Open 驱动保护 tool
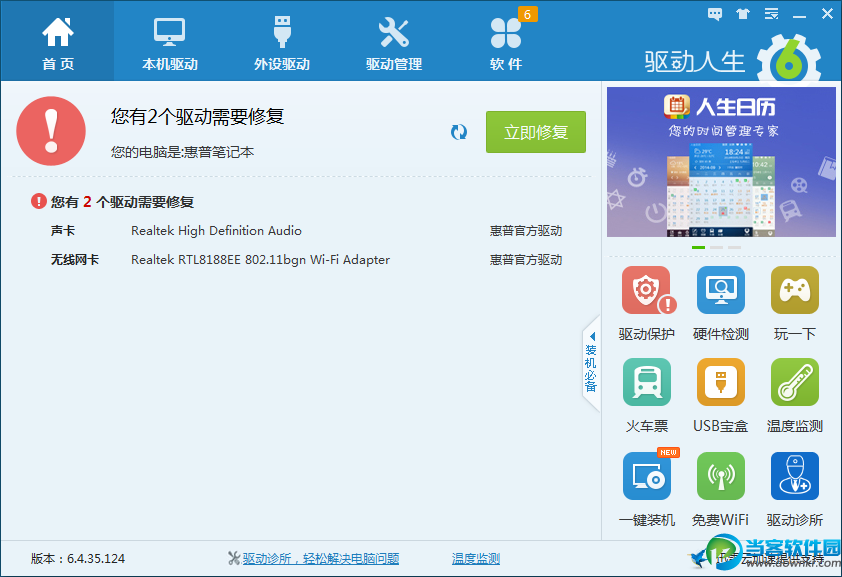Screen dimensions: 842x577 pos(647,304)
